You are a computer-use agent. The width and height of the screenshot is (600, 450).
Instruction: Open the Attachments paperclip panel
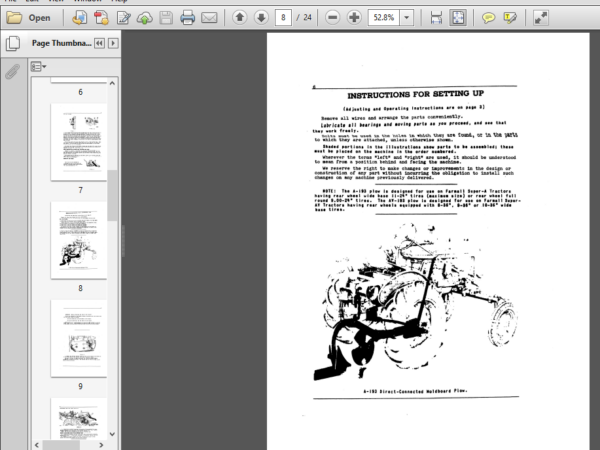pos(13,72)
